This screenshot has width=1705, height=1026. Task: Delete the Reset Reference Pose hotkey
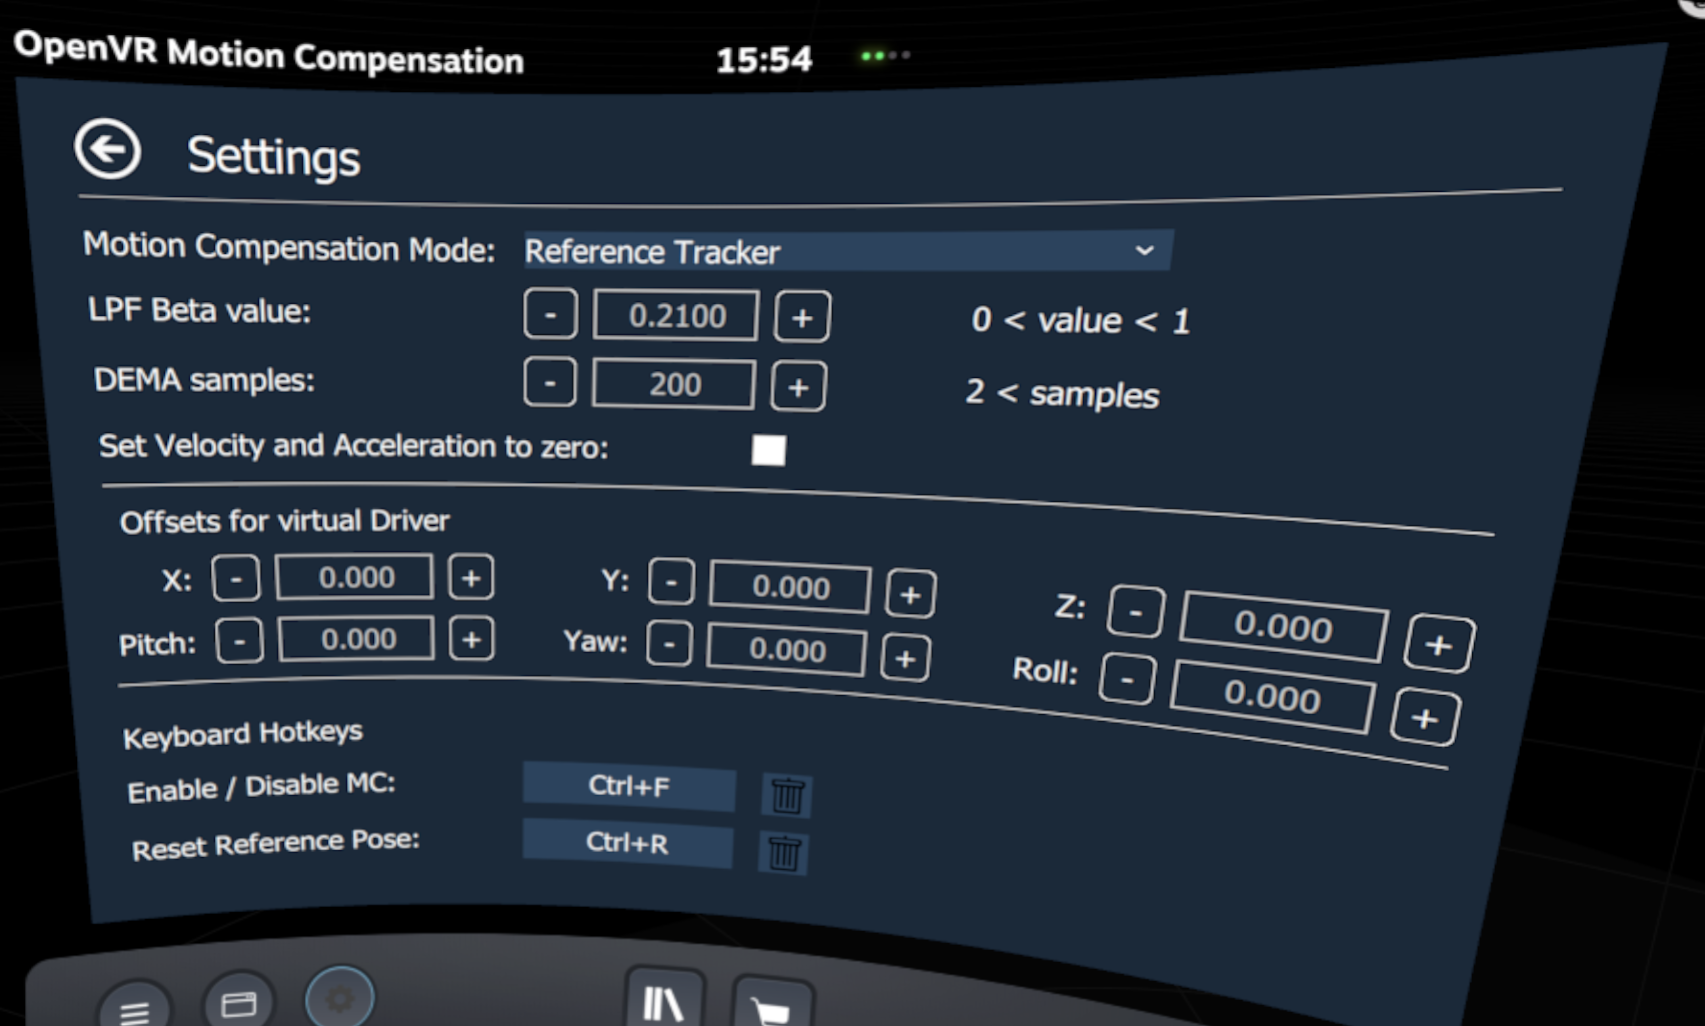(x=783, y=853)
